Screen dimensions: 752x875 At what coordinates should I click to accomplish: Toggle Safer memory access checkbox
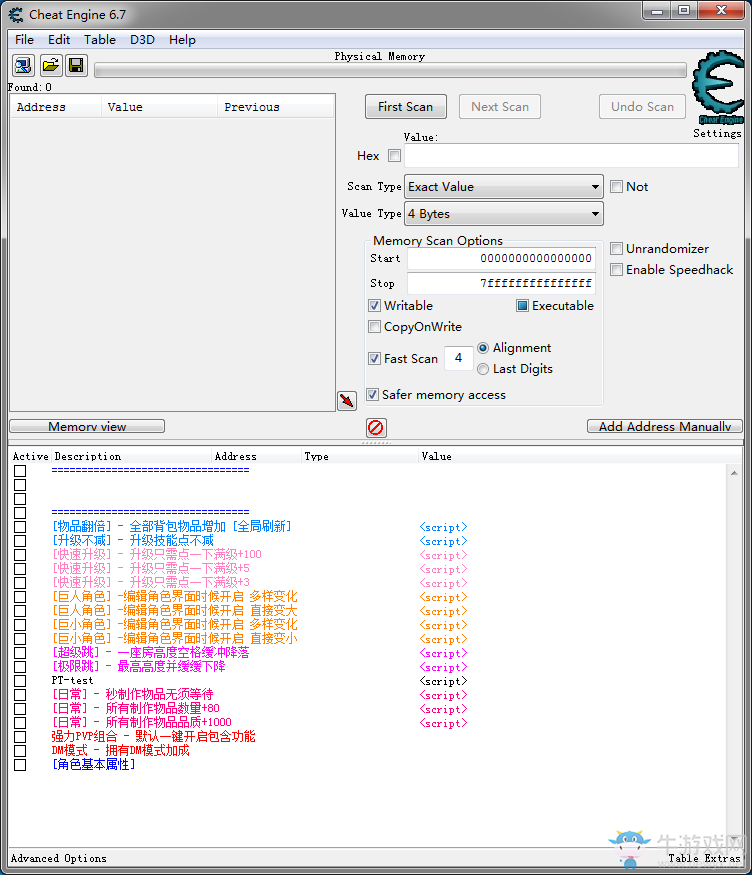(x=372, y=395)
